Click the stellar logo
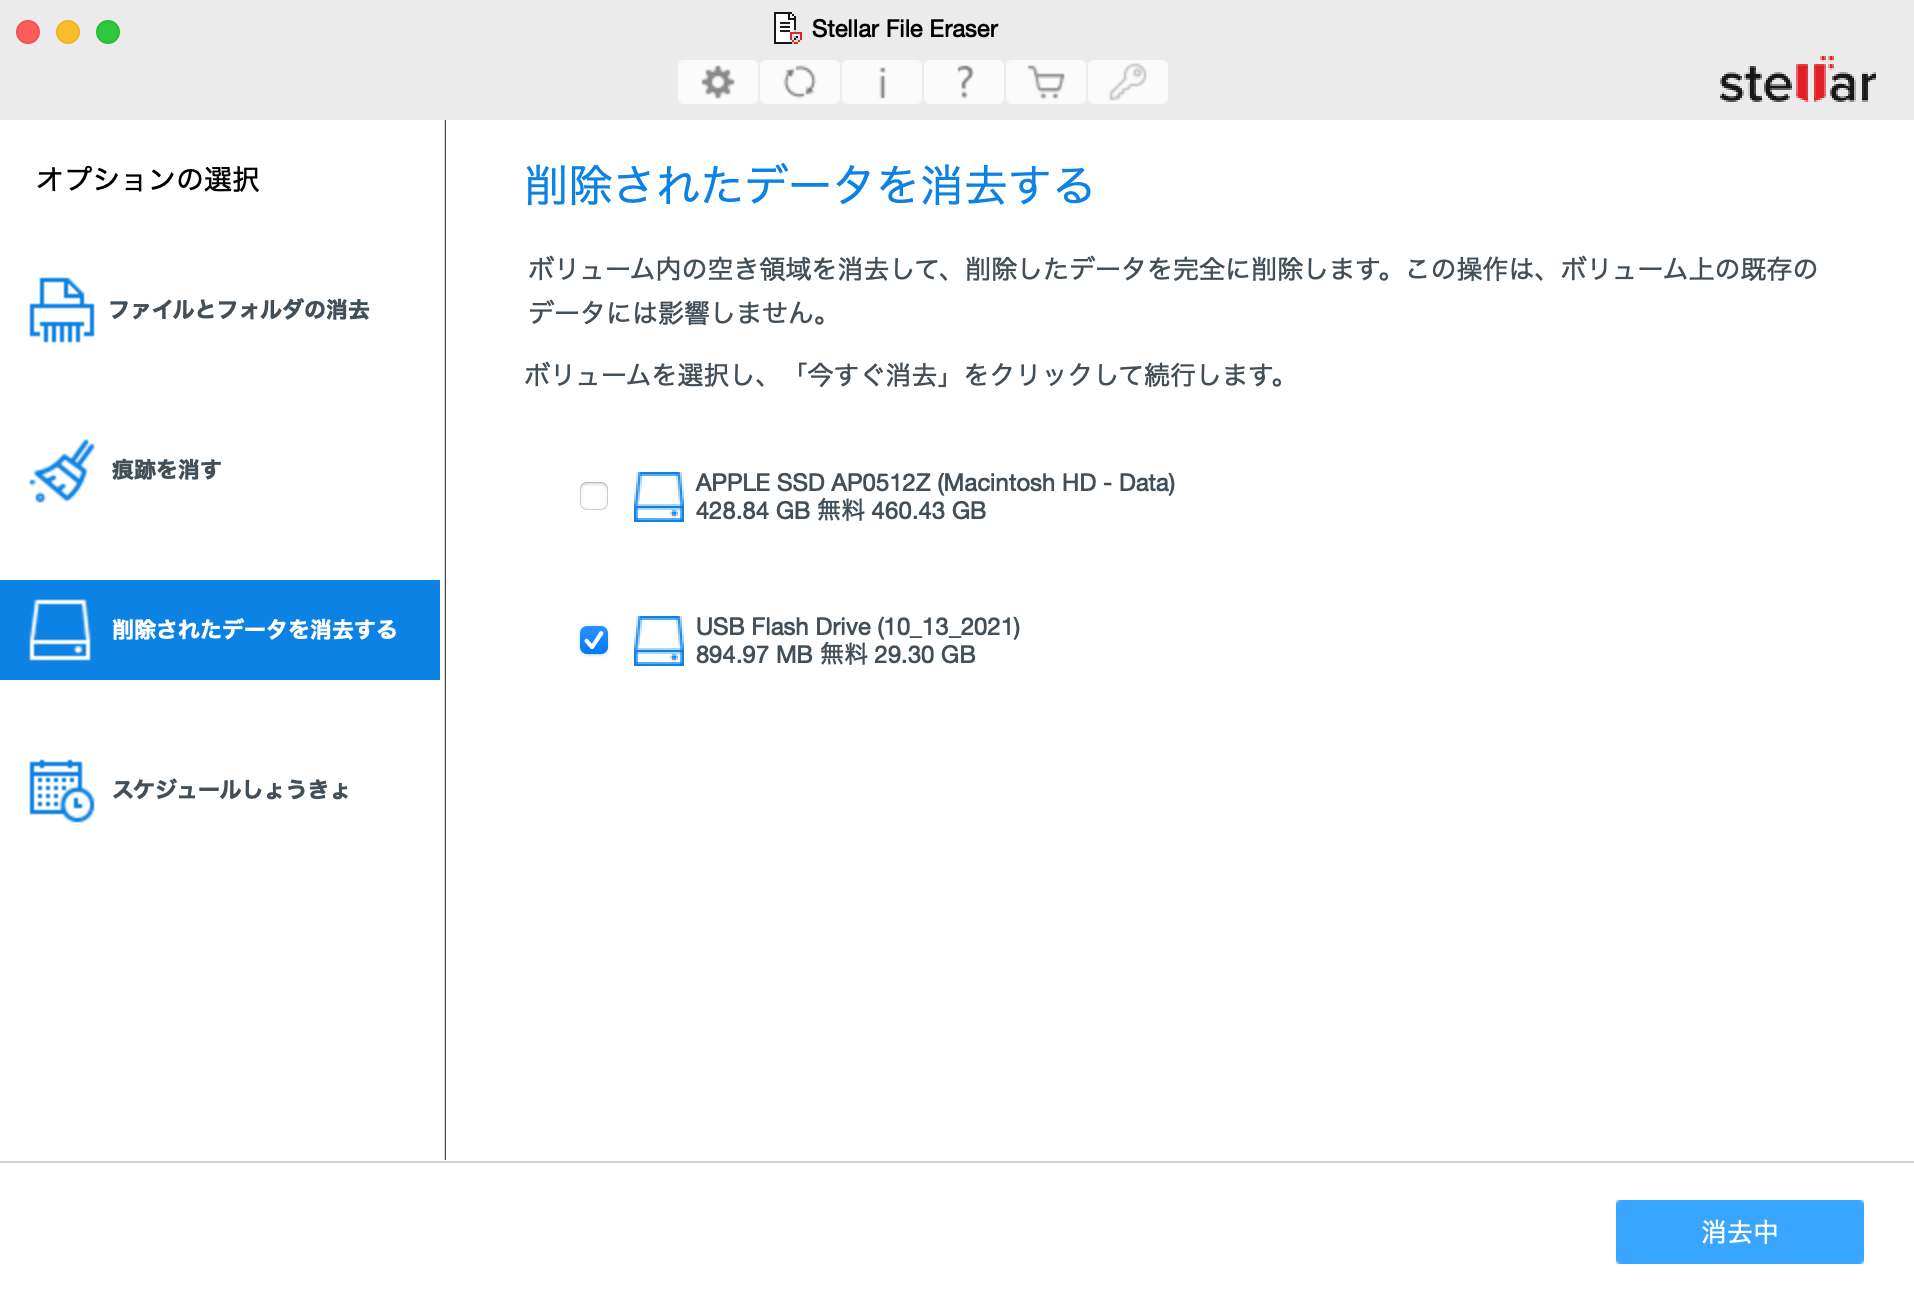 pos(1797,82)
